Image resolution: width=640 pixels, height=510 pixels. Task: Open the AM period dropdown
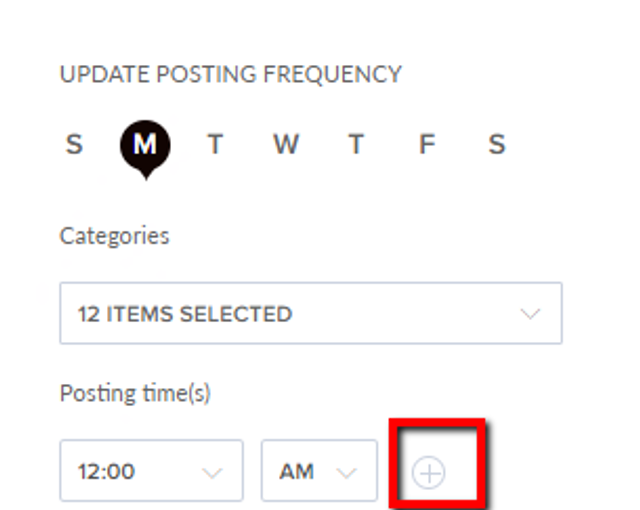pyautogui.click(x=319, y=470)
